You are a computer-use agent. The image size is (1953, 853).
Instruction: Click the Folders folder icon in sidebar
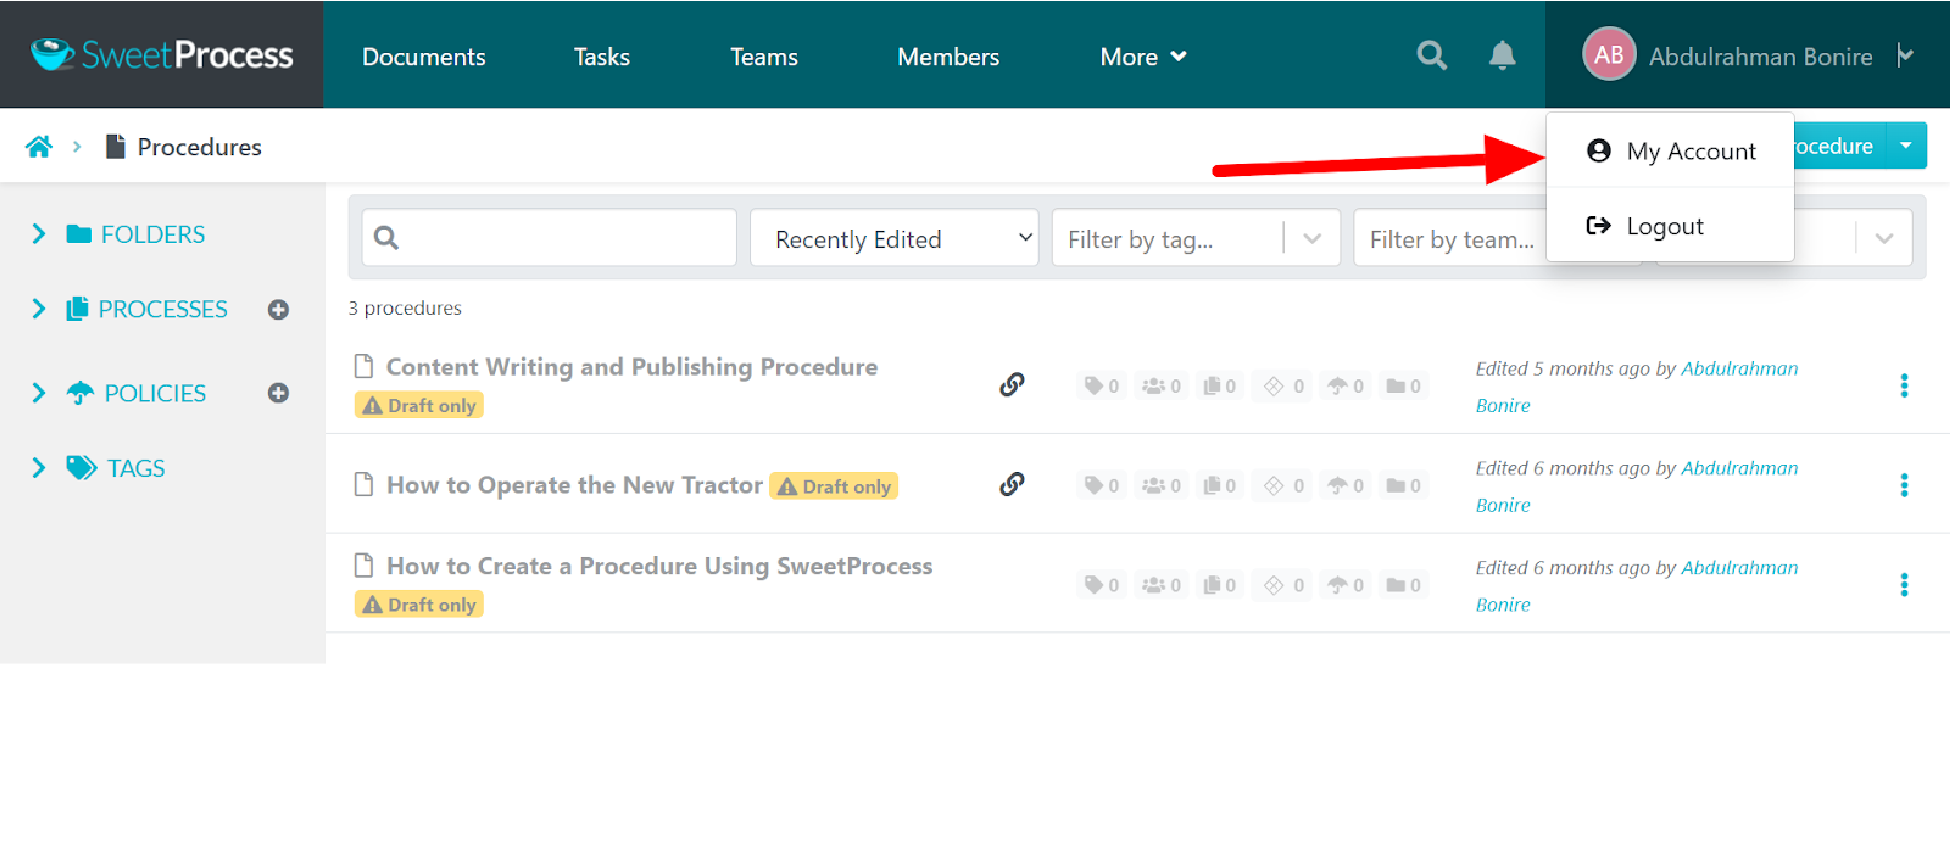[x=79, y=234]
